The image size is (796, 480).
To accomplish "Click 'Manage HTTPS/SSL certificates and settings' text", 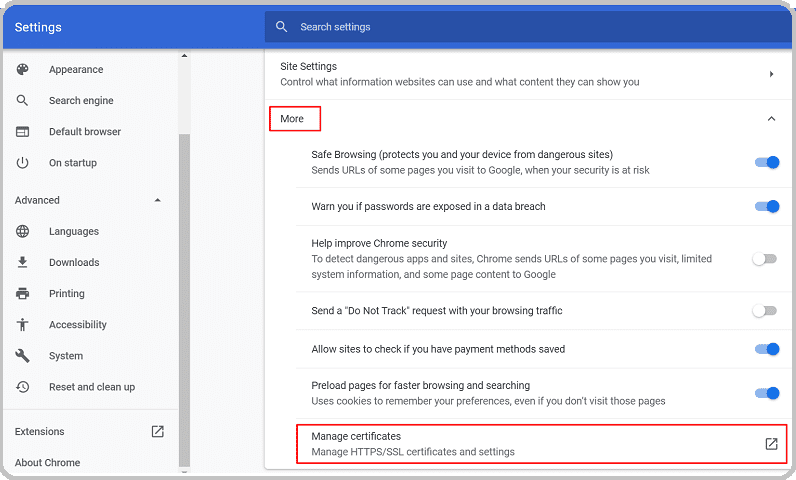I will click(x=413, y=452).
